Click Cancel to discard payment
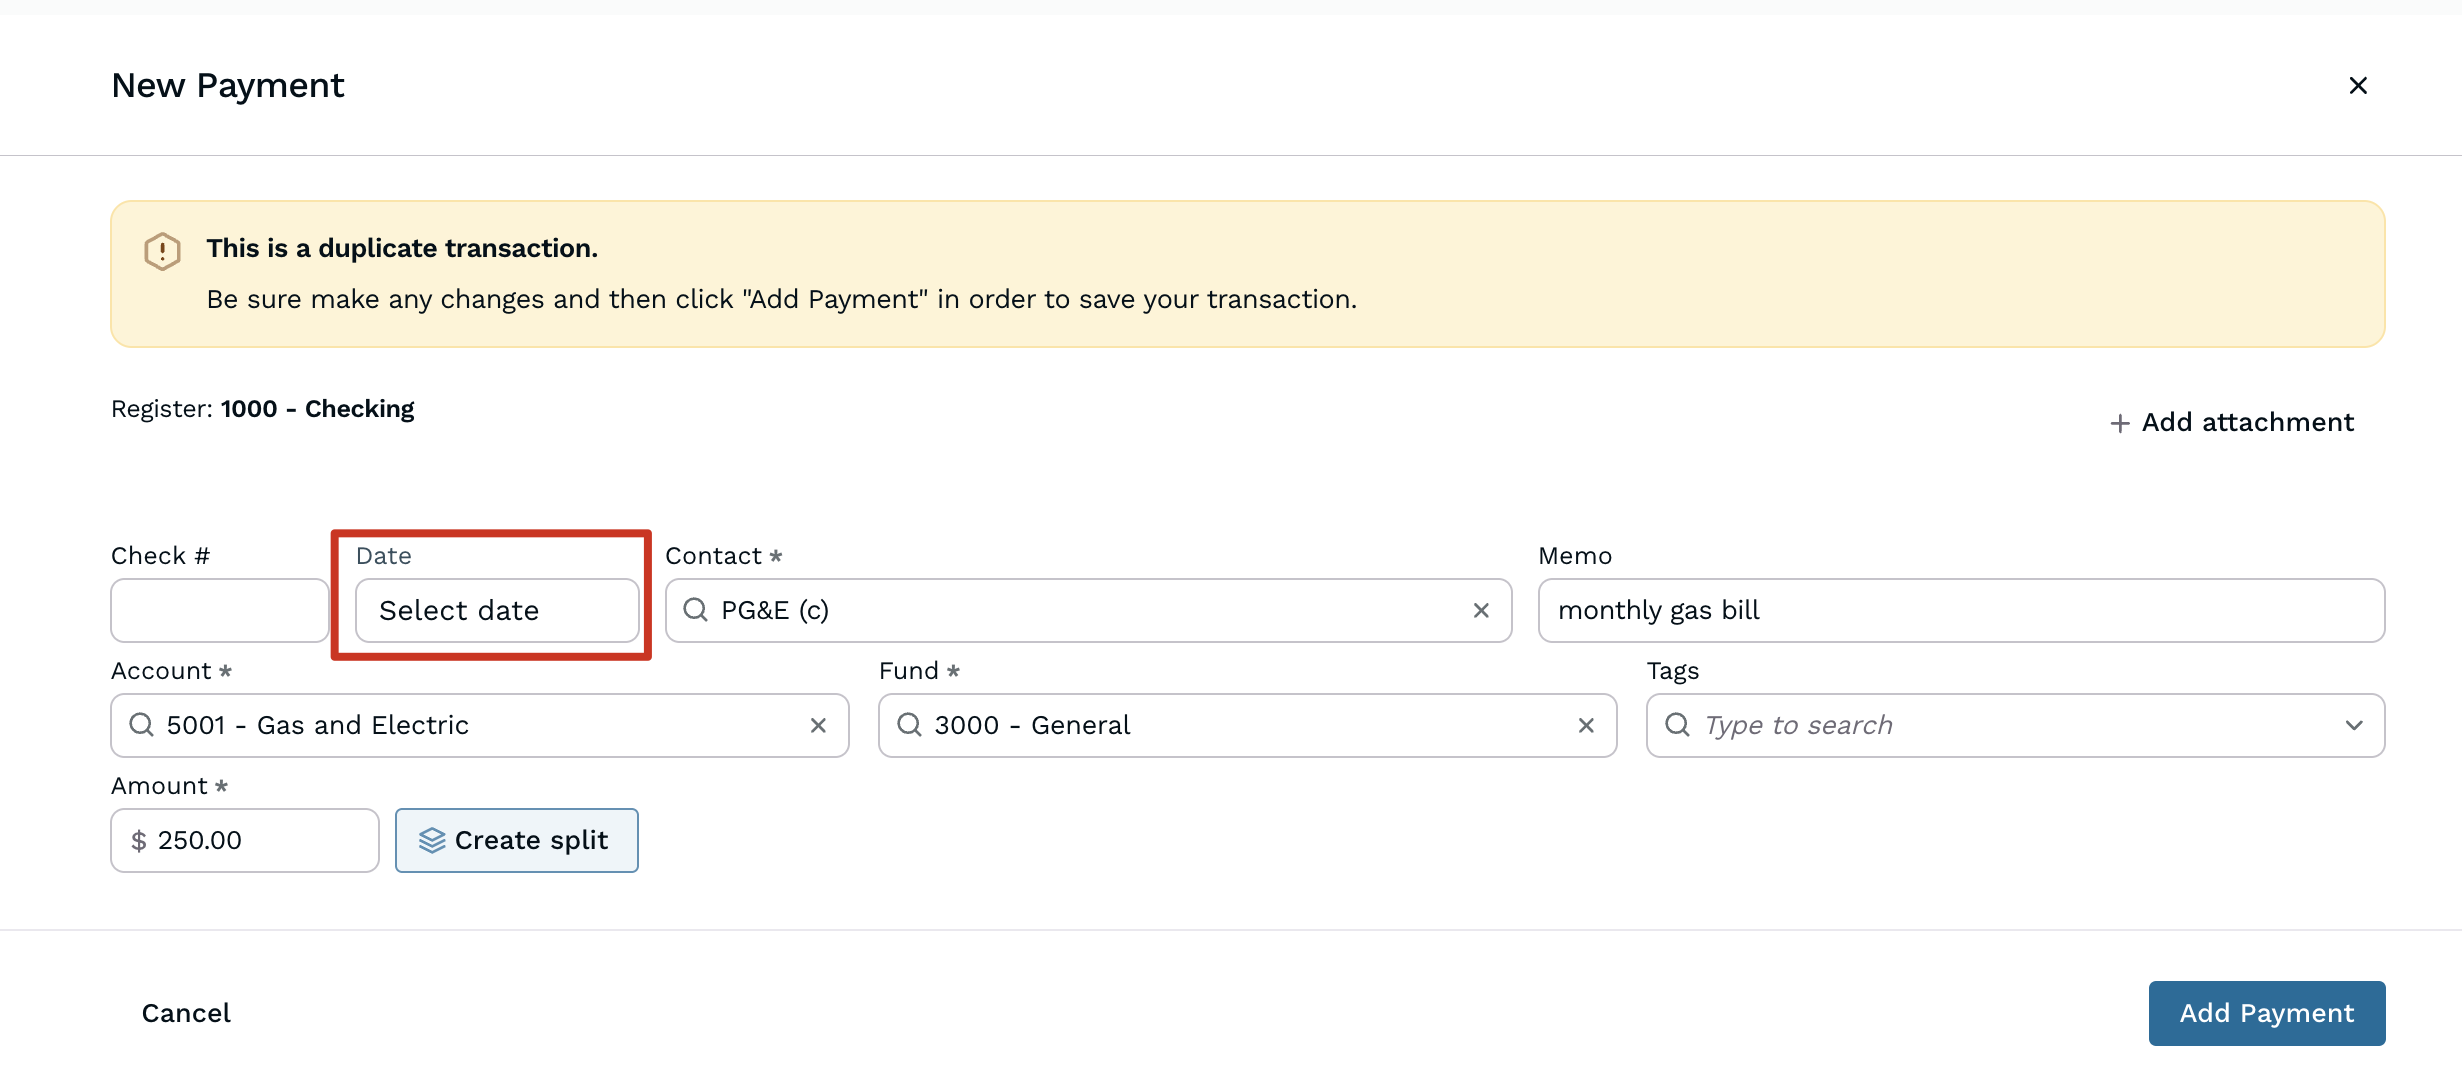The image size is (2462, 1092). (x=186, y=1013)
